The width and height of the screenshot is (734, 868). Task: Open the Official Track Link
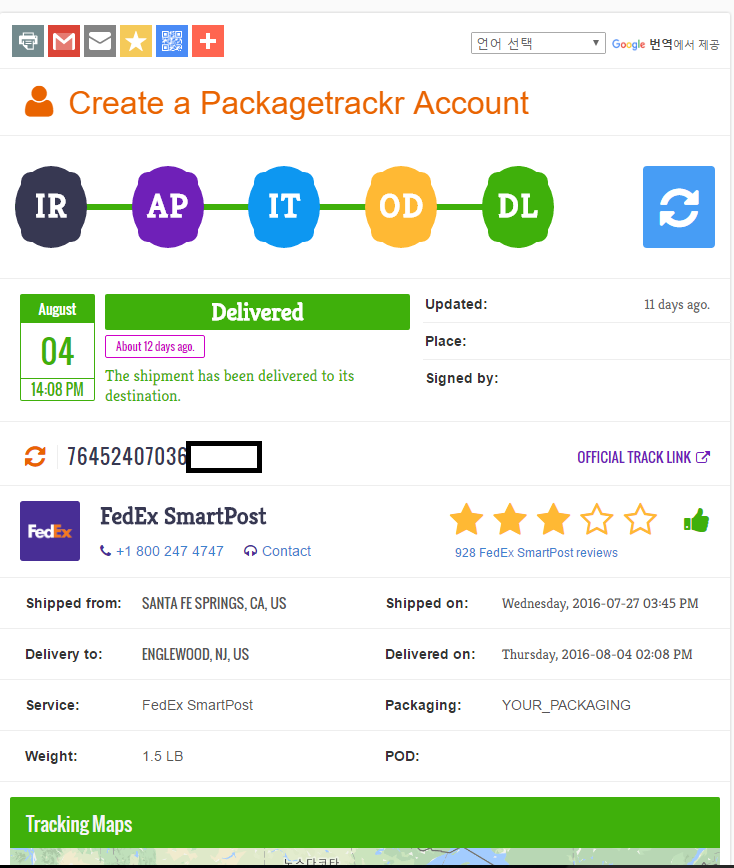click(643, 457)
